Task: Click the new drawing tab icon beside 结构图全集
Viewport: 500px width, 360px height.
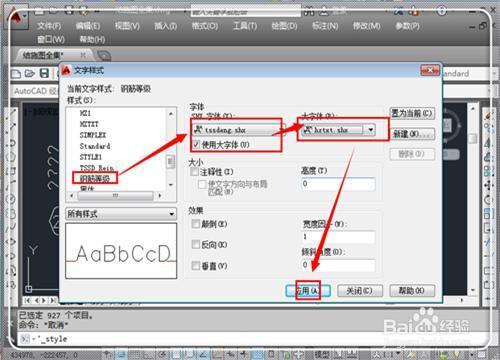Action: tap(104, 55)
